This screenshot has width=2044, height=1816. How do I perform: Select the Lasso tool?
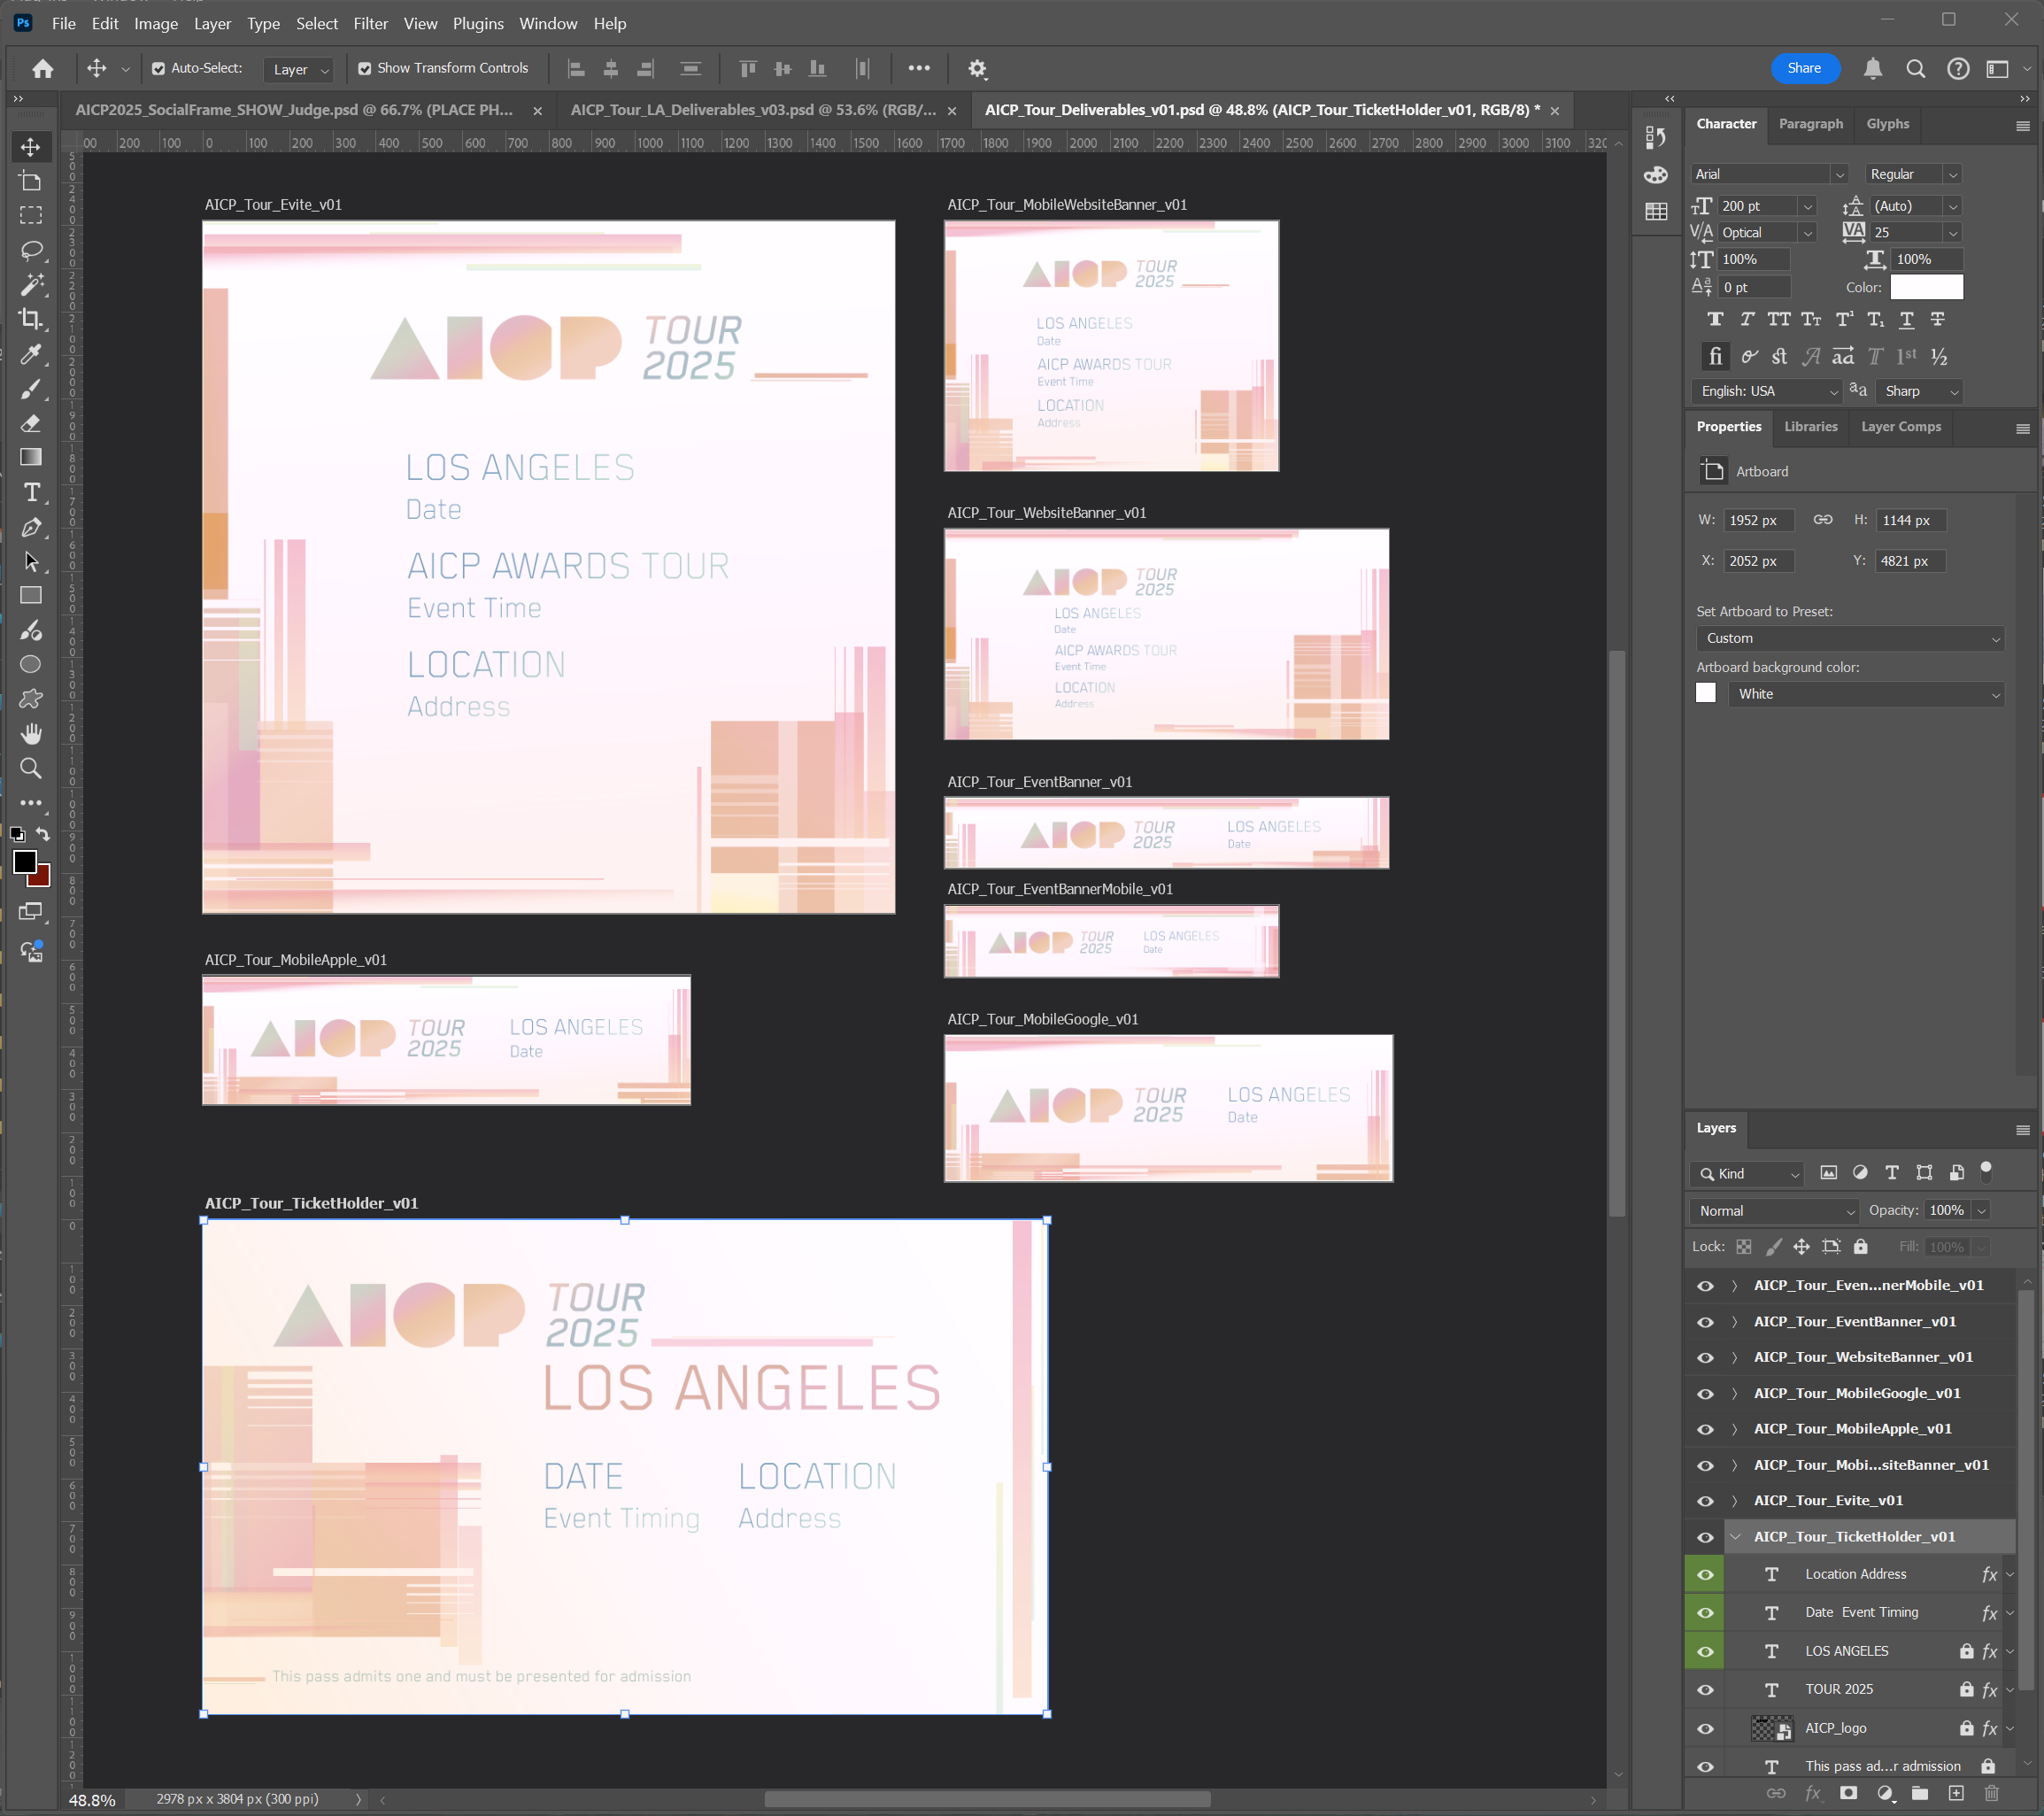point(31,250)
